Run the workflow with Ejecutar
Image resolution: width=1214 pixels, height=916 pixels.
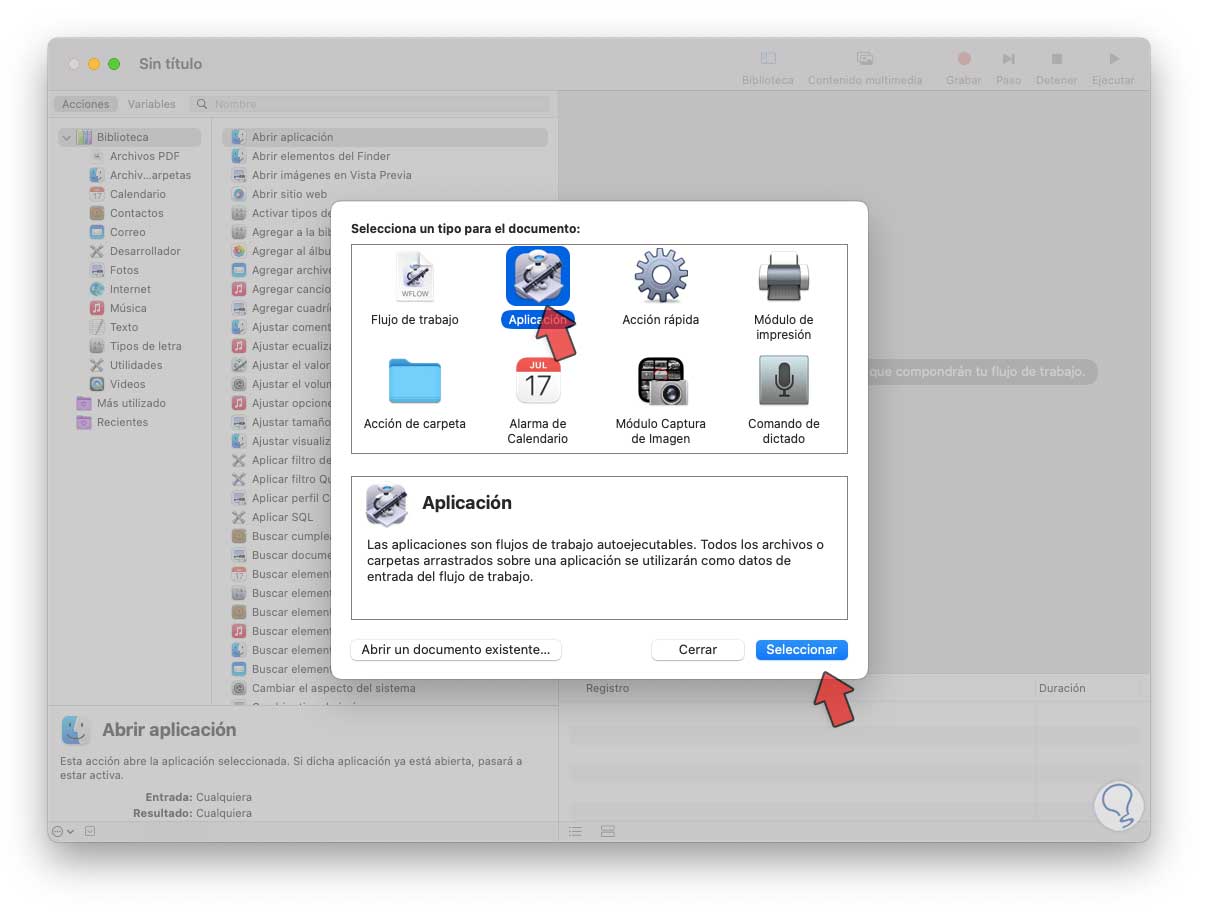tap(1113, 59)
